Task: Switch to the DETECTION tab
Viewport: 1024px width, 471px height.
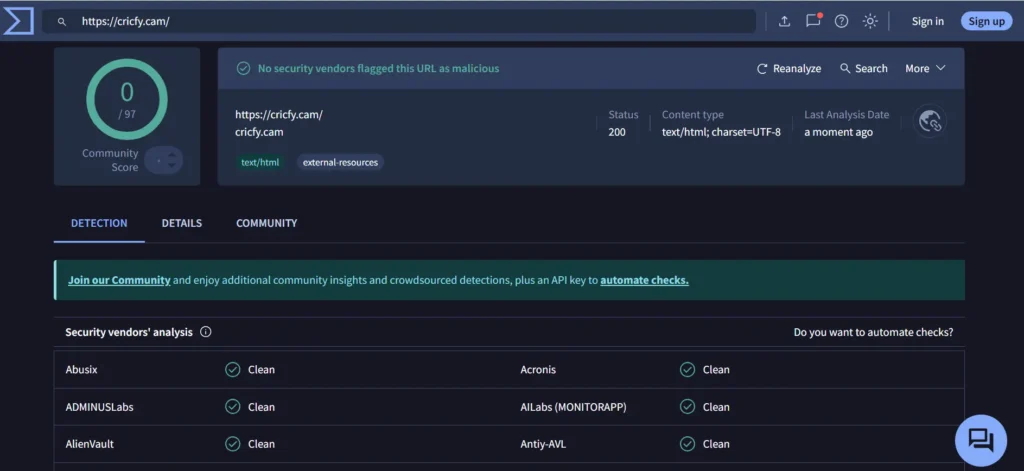Action: point(99,223)
